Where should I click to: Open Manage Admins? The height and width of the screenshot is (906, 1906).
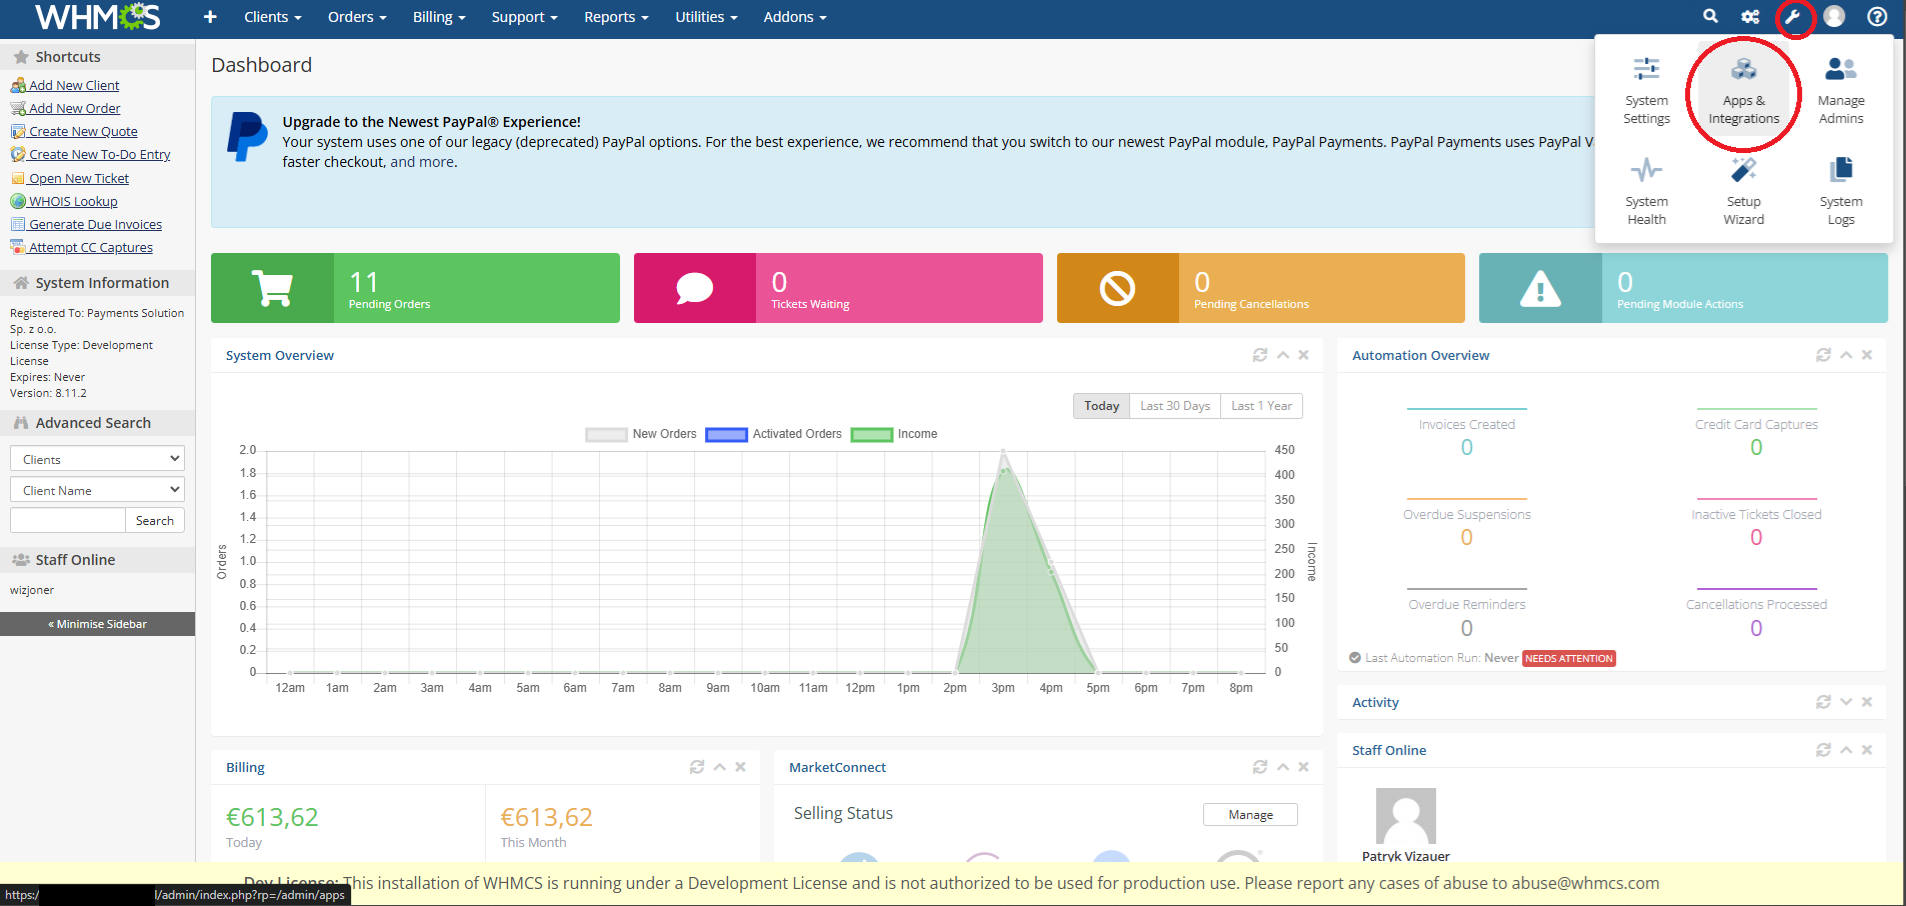click(x=1841, y=91)
